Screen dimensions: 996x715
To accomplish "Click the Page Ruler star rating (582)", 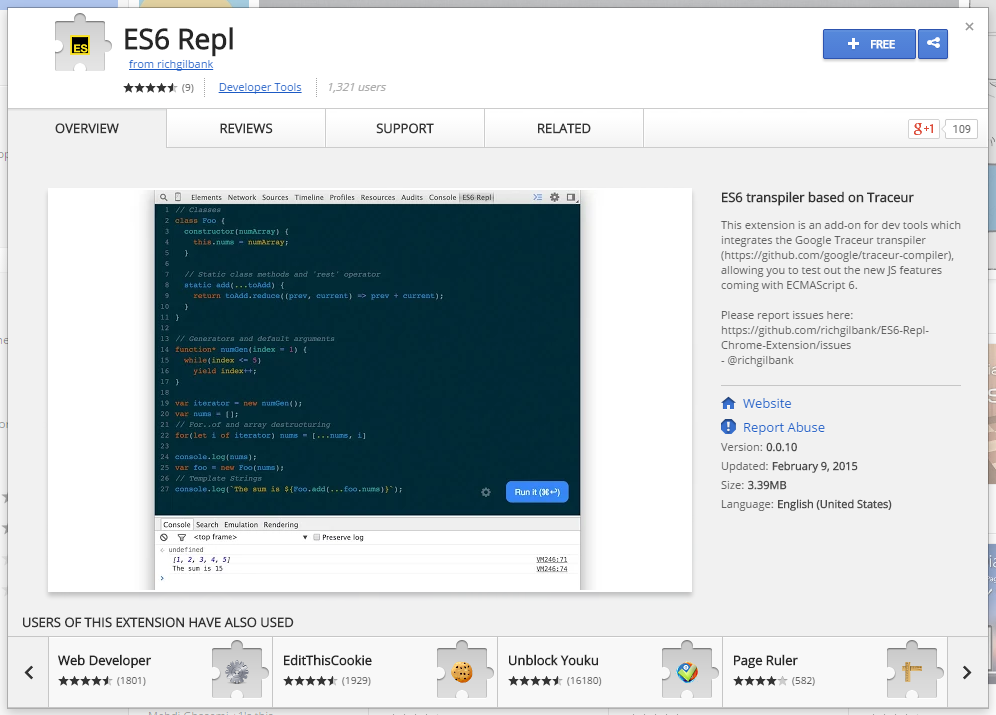I will point(774,681).
